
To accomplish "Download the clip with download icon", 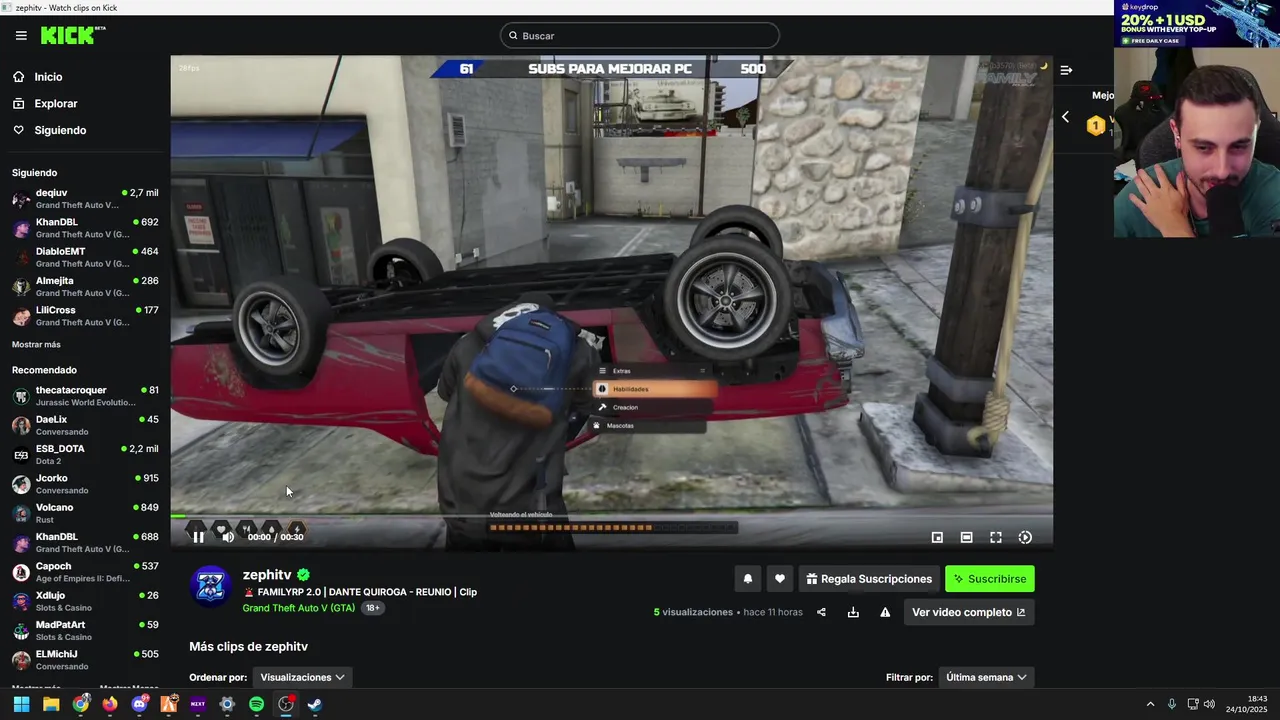I will [x=853, y=612].
